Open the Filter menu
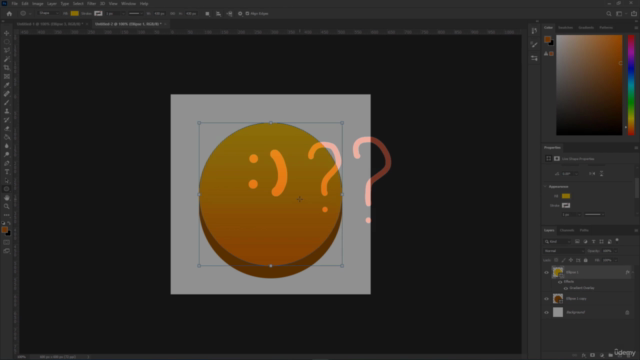The image size is (640, 360). click(x=91, y=4)
